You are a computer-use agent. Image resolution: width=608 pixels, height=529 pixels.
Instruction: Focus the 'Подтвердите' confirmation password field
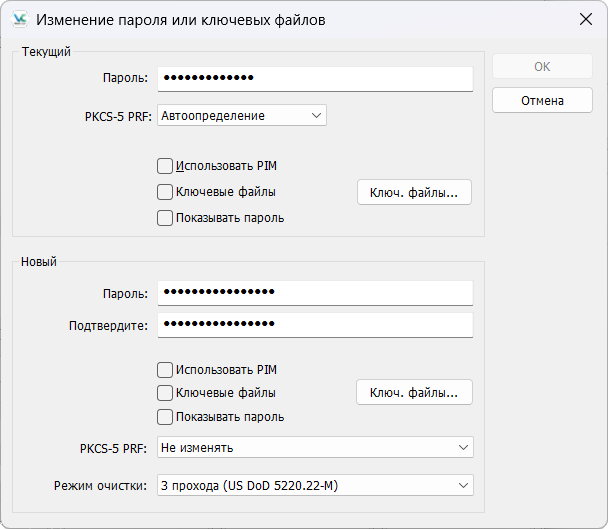[314, 326]
